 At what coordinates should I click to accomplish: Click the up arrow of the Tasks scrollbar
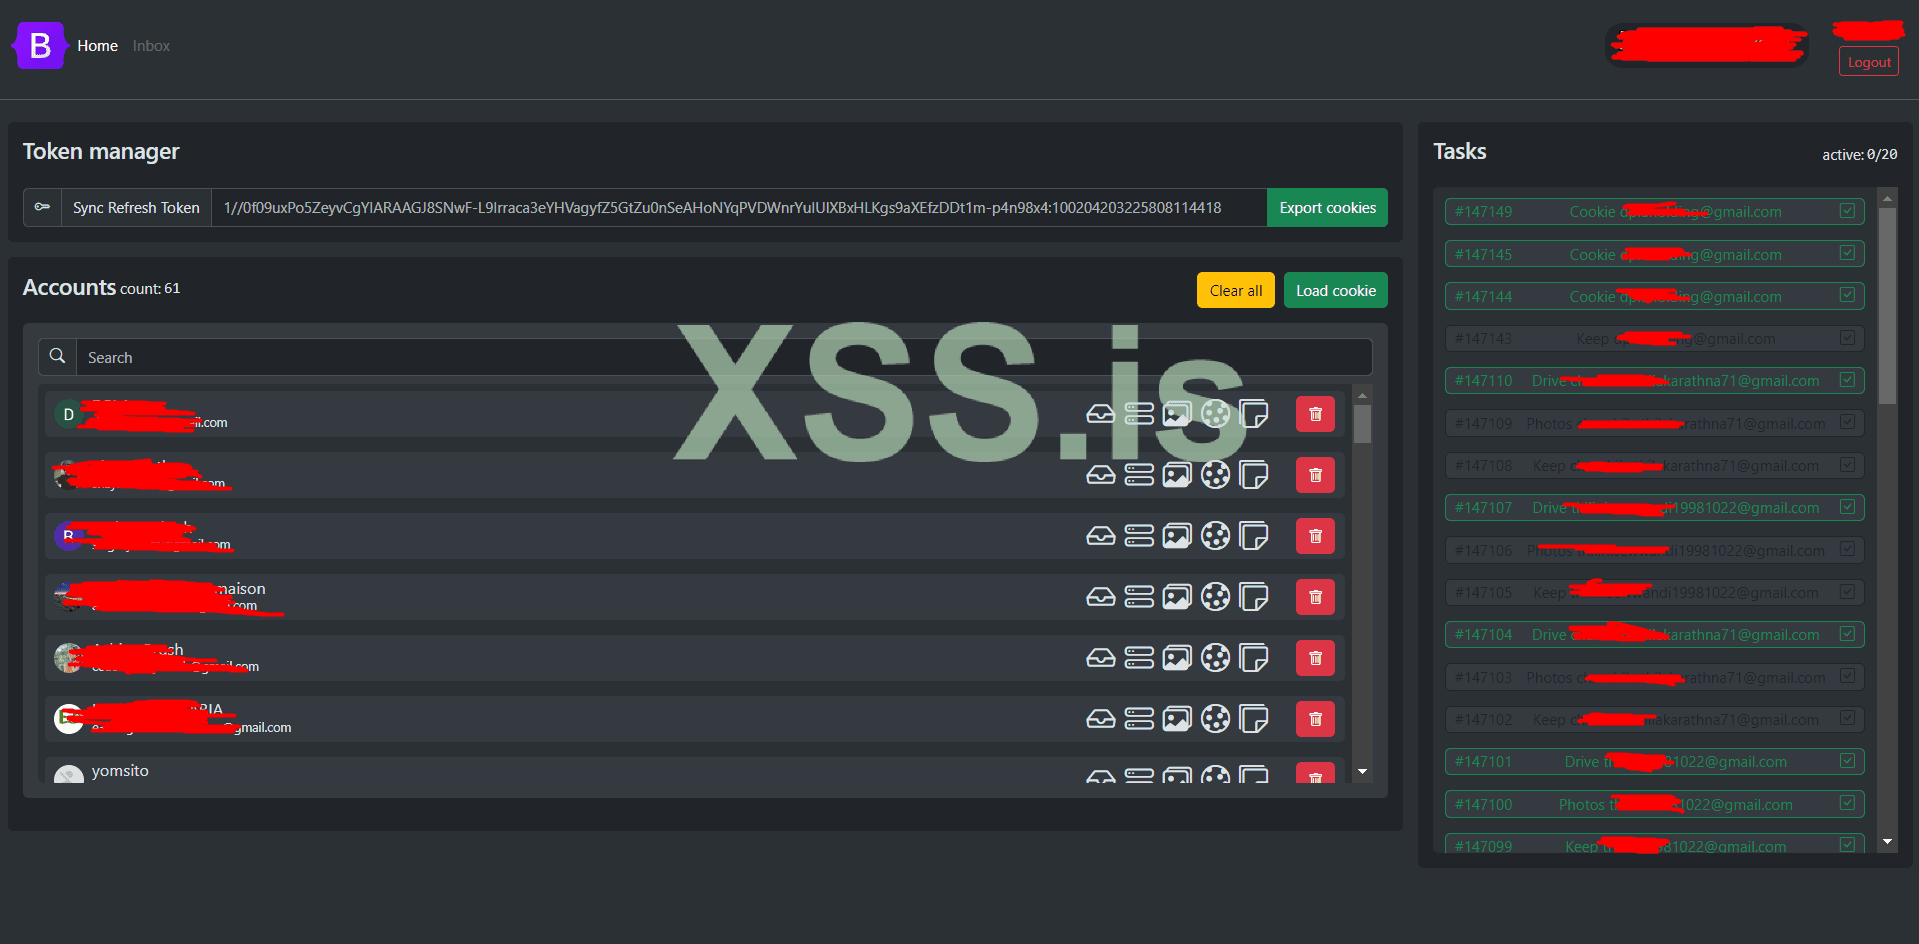[x=1887, y=198]
